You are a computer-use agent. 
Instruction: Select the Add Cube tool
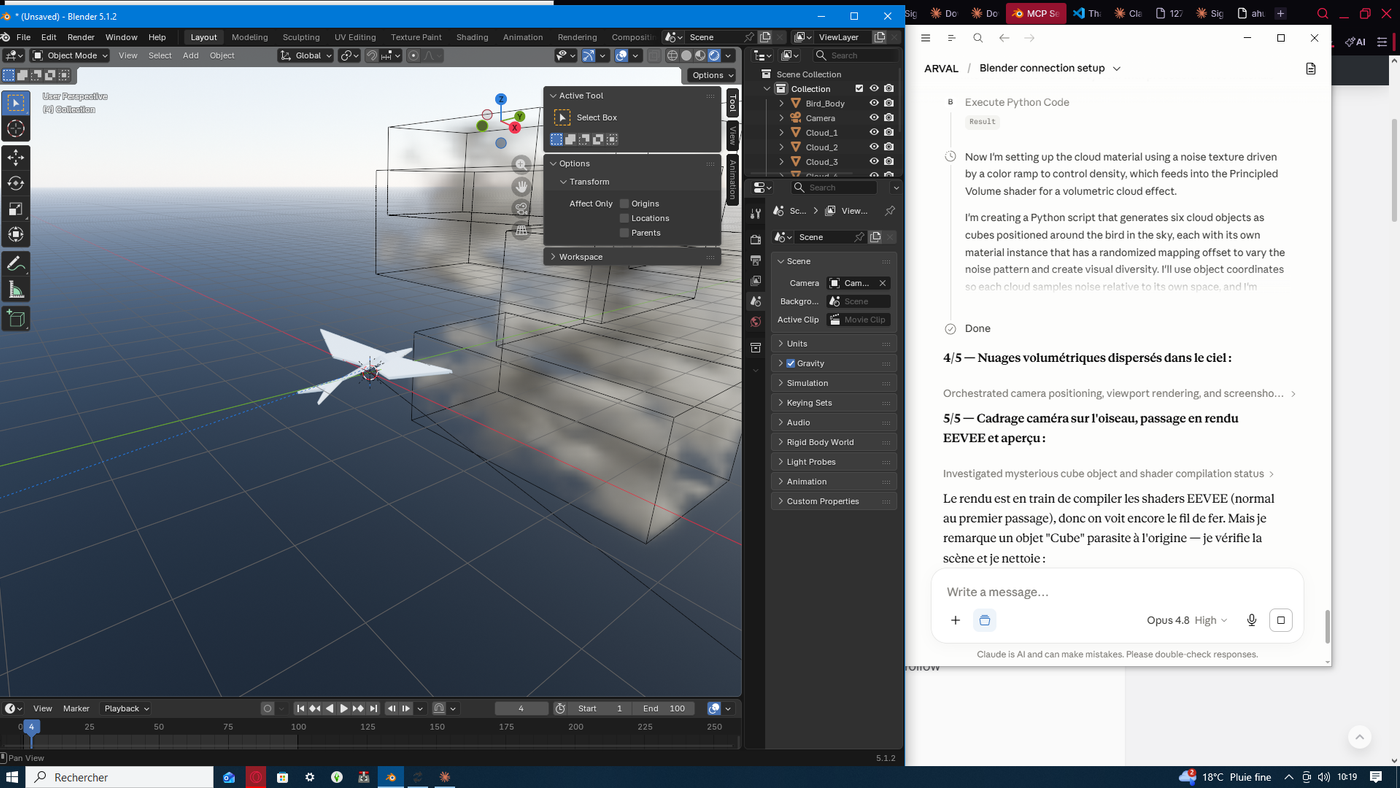coord(16,319)
